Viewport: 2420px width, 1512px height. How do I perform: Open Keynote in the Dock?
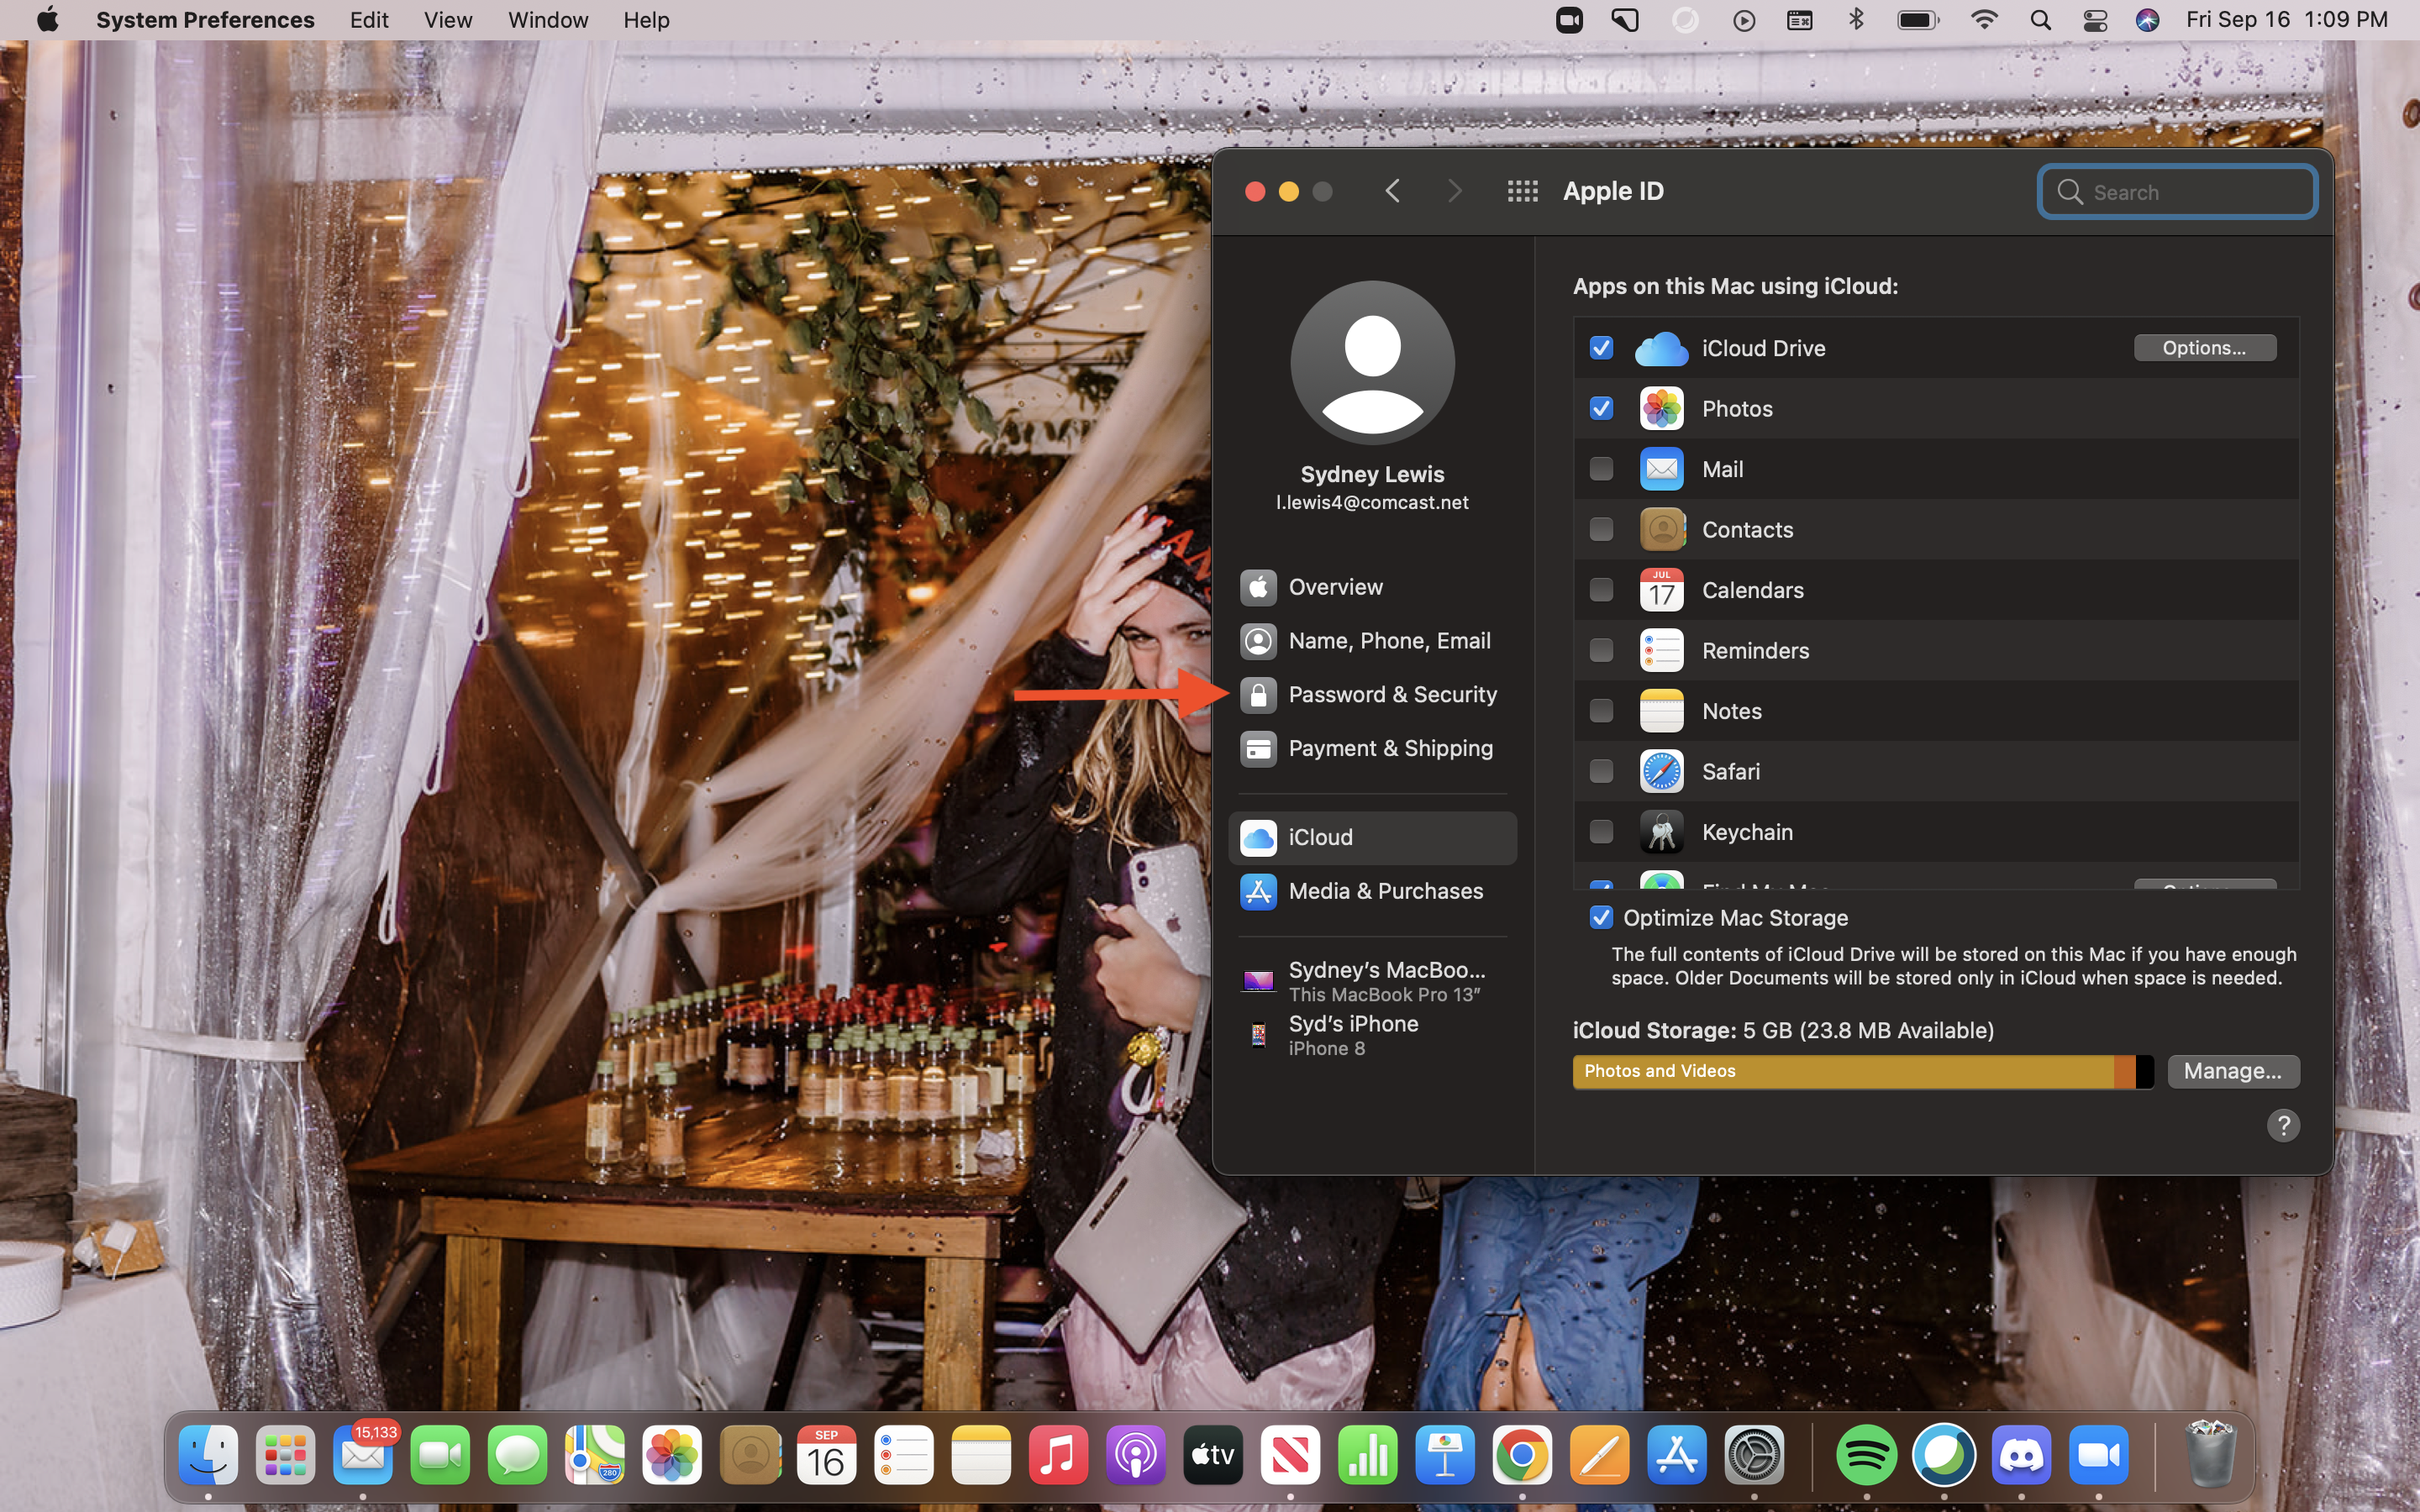pyautogui.click(x=1445, y=1455)
